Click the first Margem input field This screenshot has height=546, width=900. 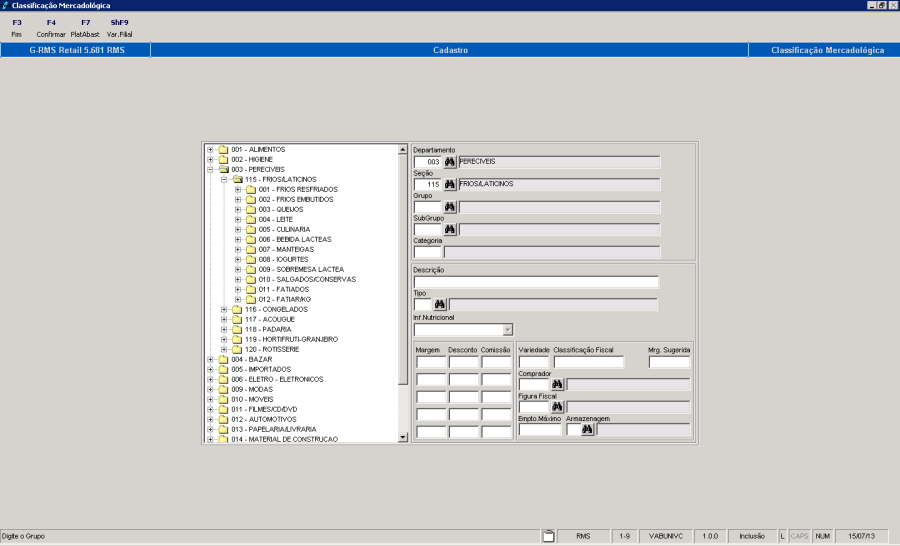(430, 362)
